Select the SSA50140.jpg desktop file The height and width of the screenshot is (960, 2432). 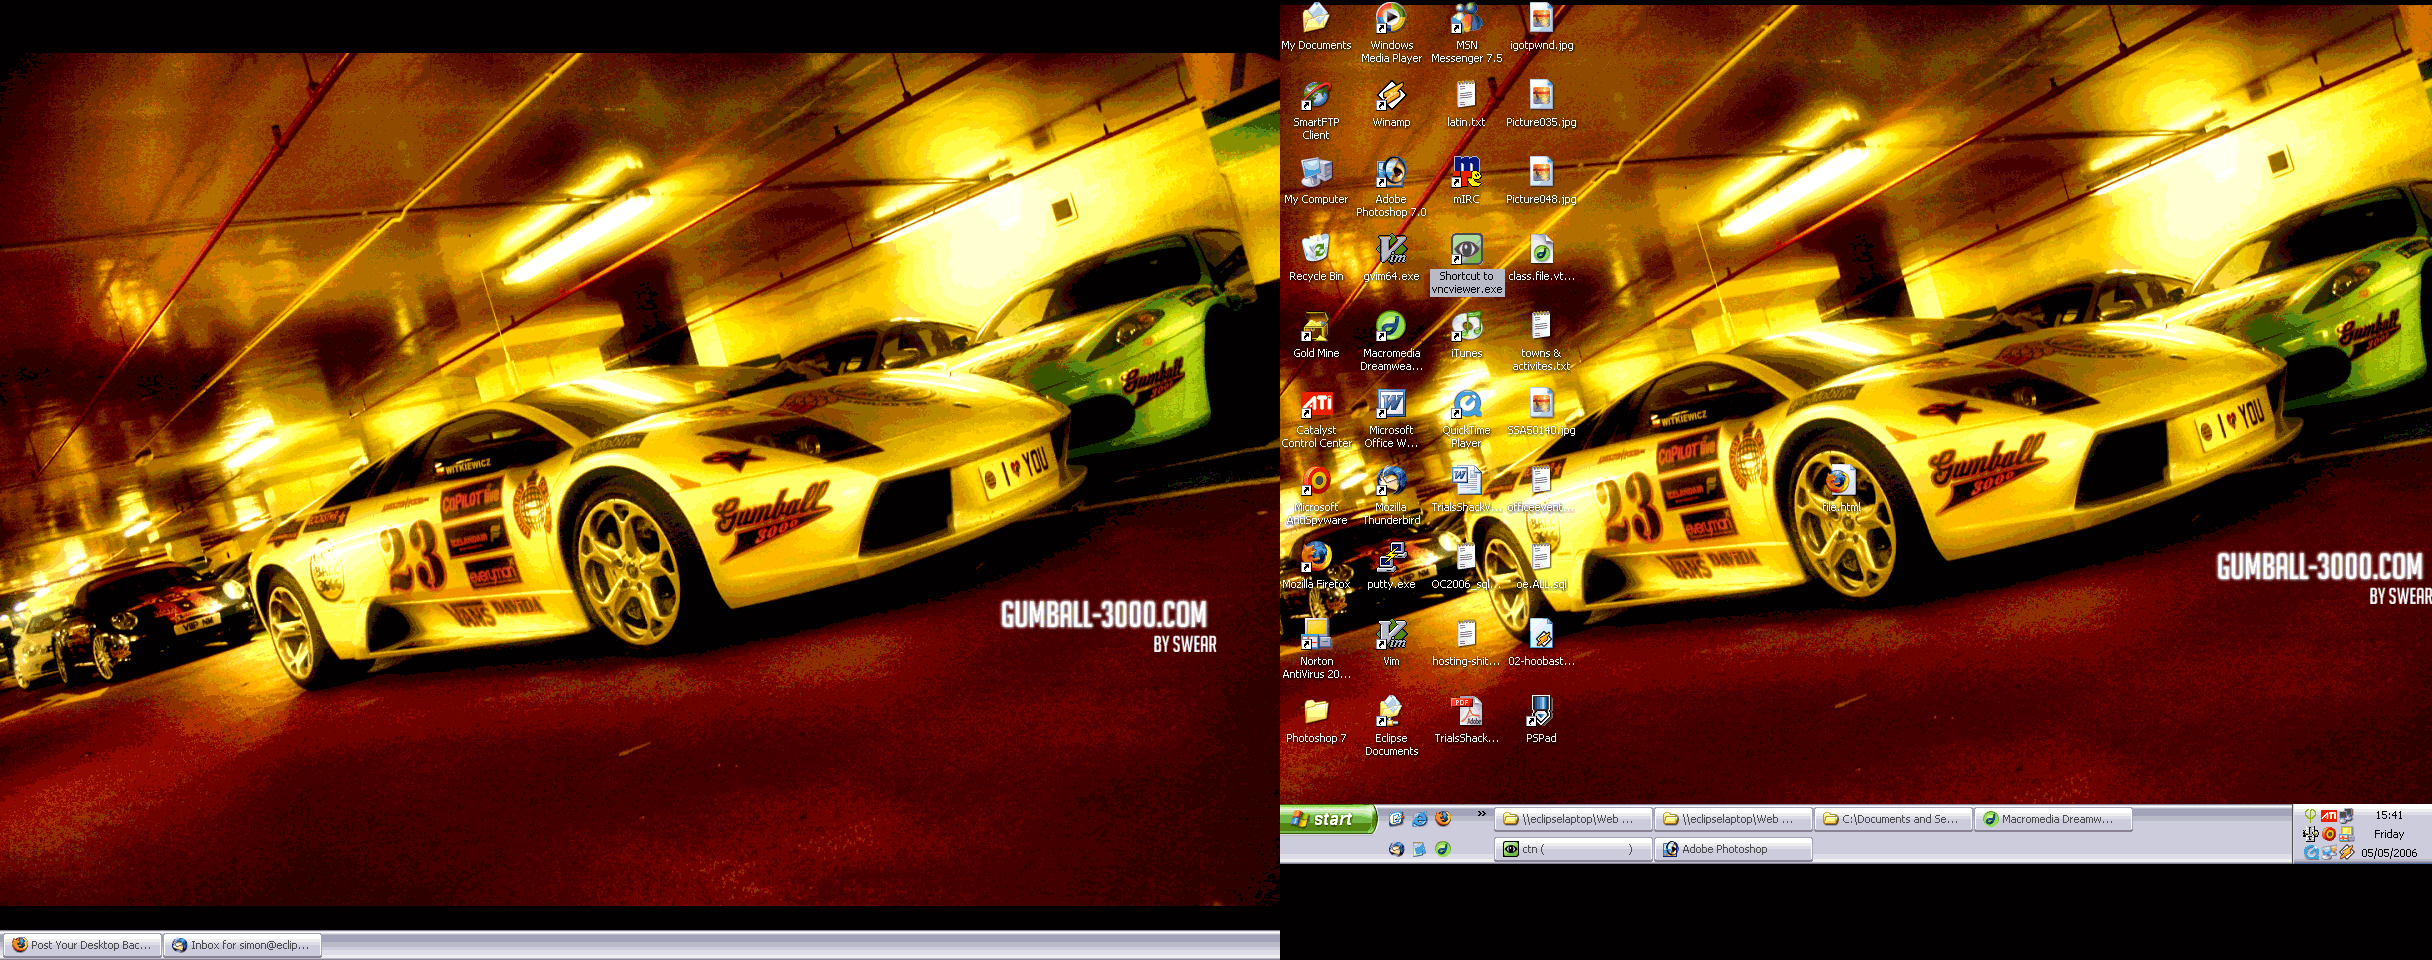pyautogui.click(x=1541, y=412)
